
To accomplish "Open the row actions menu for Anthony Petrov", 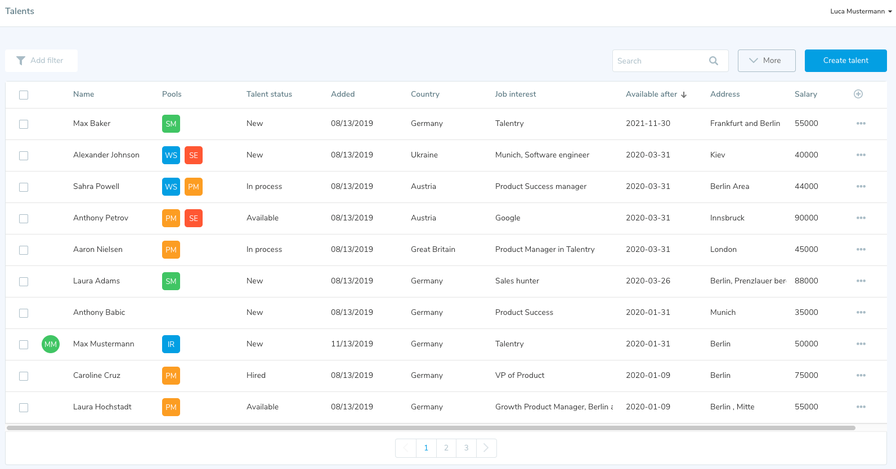I will click(860, 218).
